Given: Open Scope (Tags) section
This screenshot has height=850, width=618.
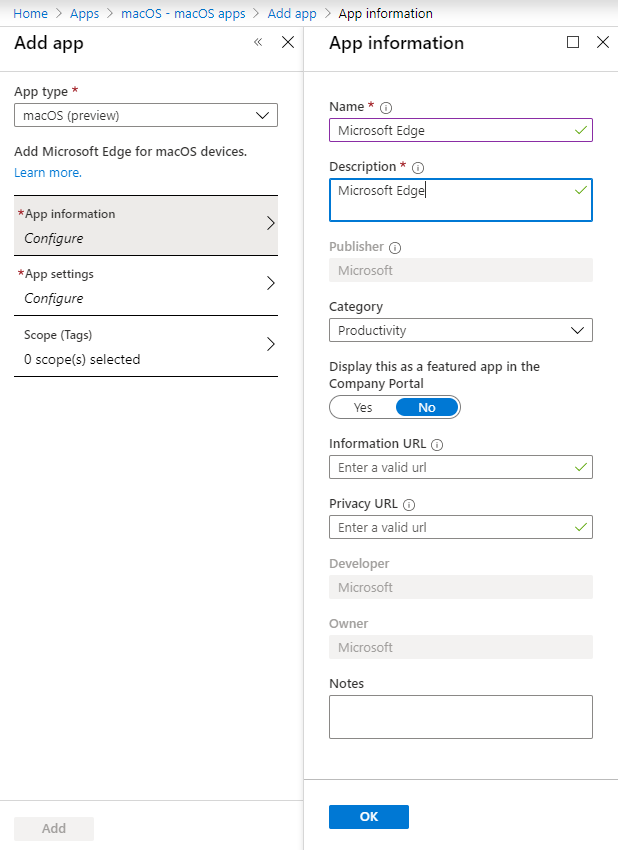Looking at the screenshot, I should (x=146, y=346).
